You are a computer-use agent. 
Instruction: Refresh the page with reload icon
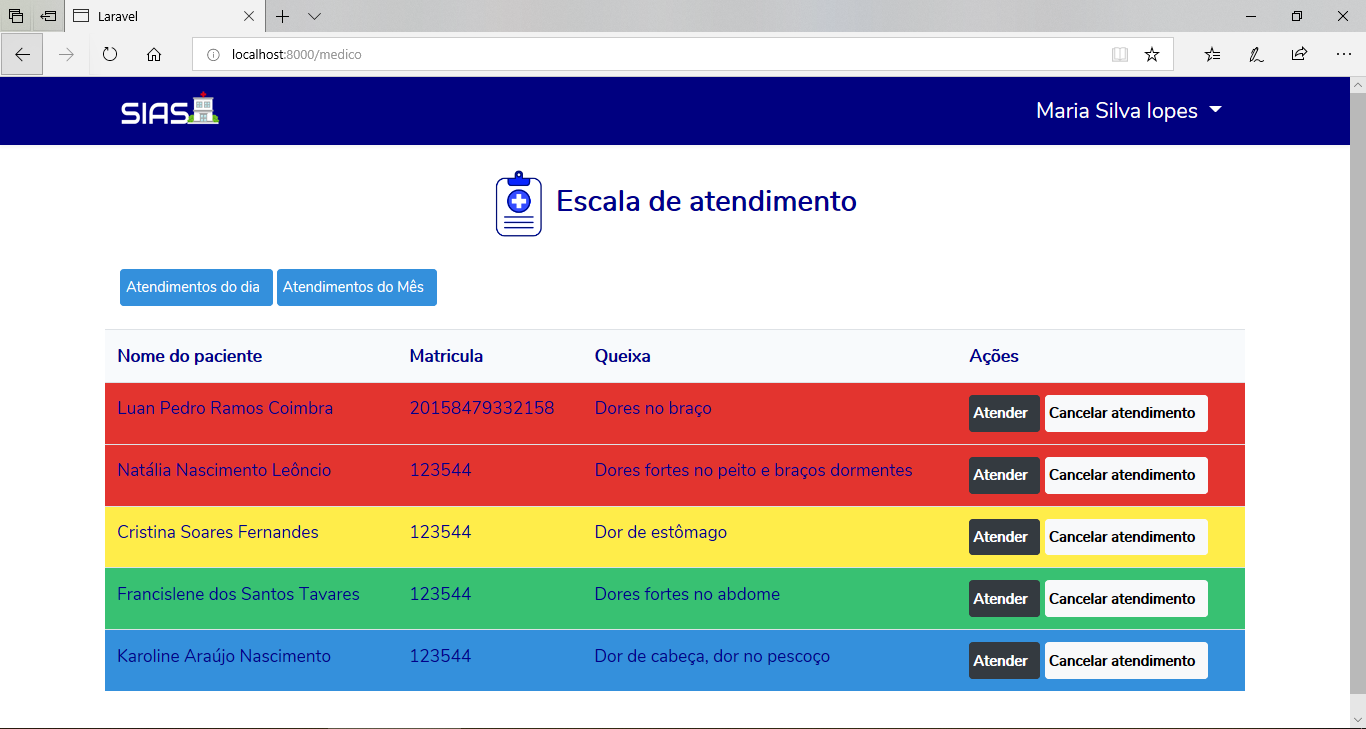(x=110, y=55)
